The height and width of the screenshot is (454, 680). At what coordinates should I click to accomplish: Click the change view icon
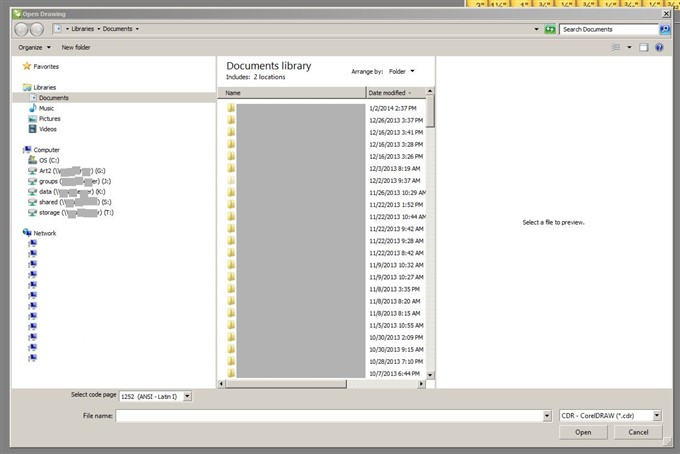615,47
